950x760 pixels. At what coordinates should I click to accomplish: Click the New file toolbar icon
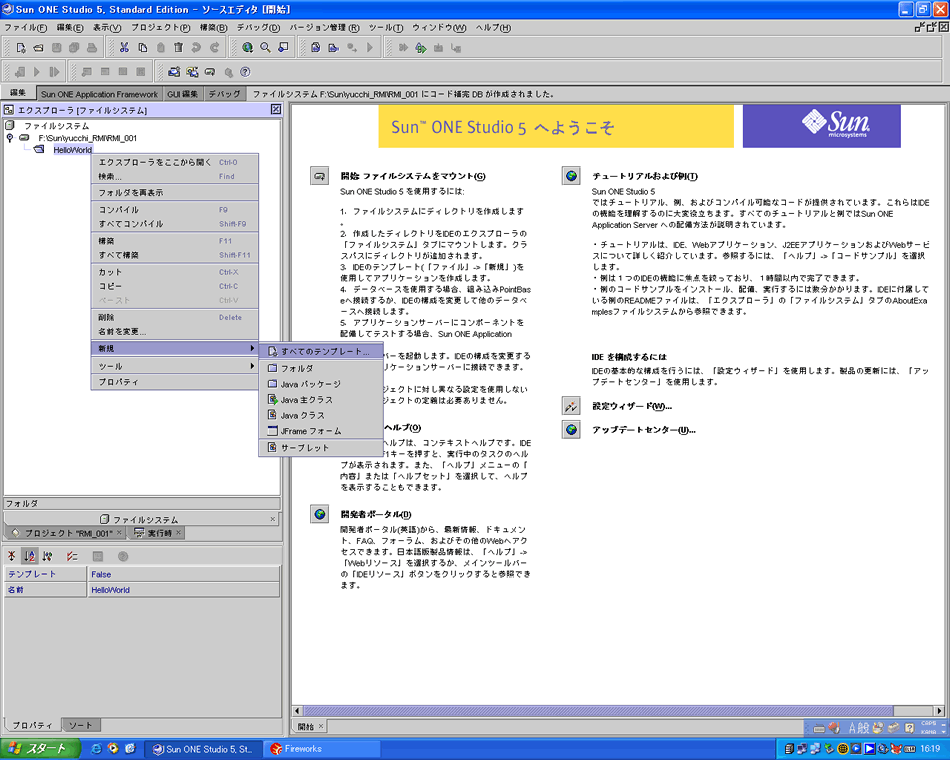[19, 47]
